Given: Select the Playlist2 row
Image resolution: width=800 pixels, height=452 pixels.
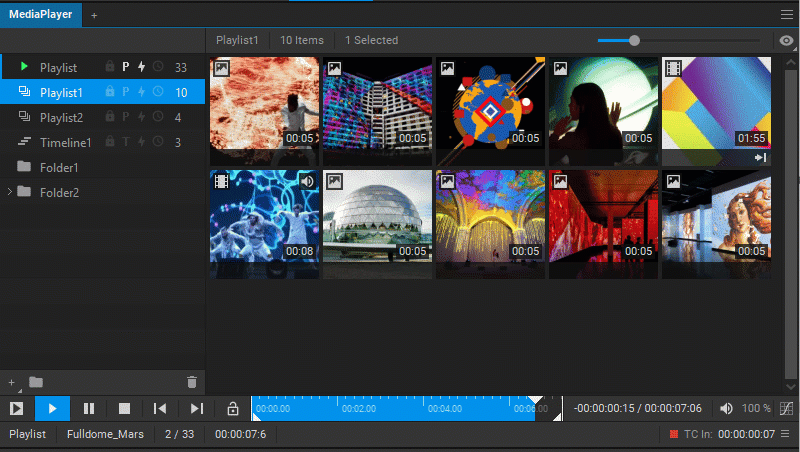Looking at the screenshot, I should pos(103,117).
